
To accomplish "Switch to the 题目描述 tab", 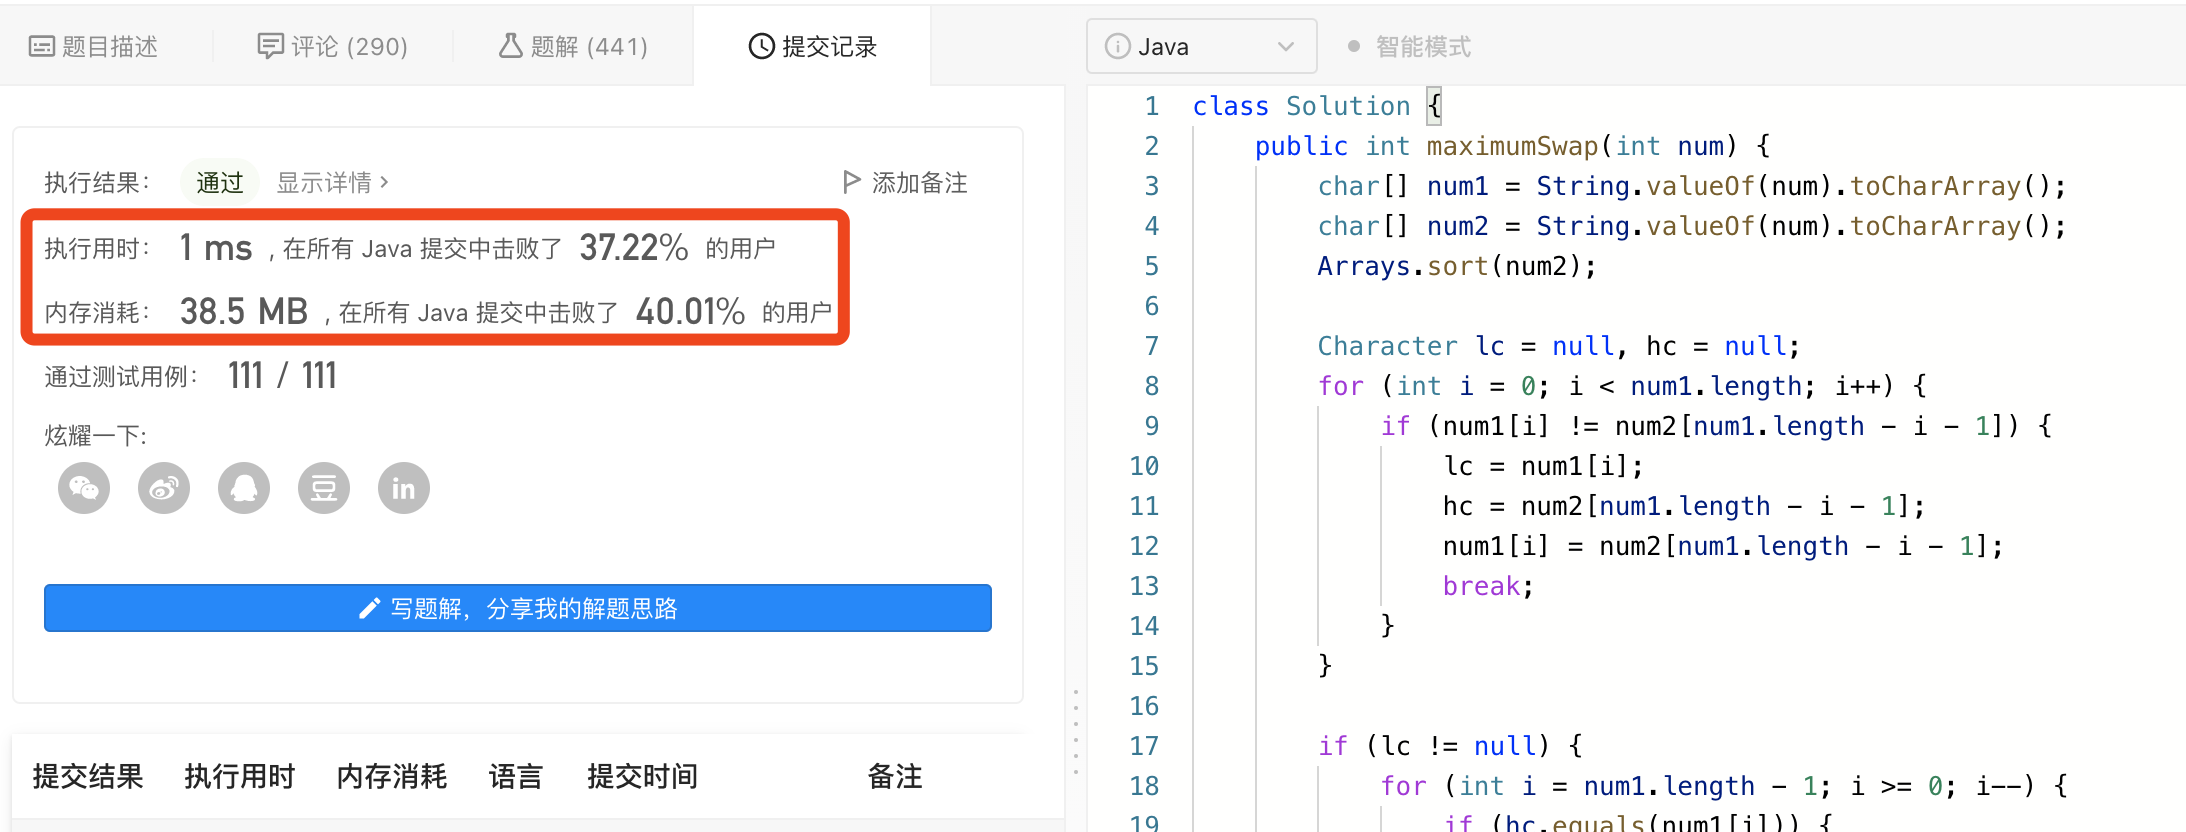I will tap(94, 46).
